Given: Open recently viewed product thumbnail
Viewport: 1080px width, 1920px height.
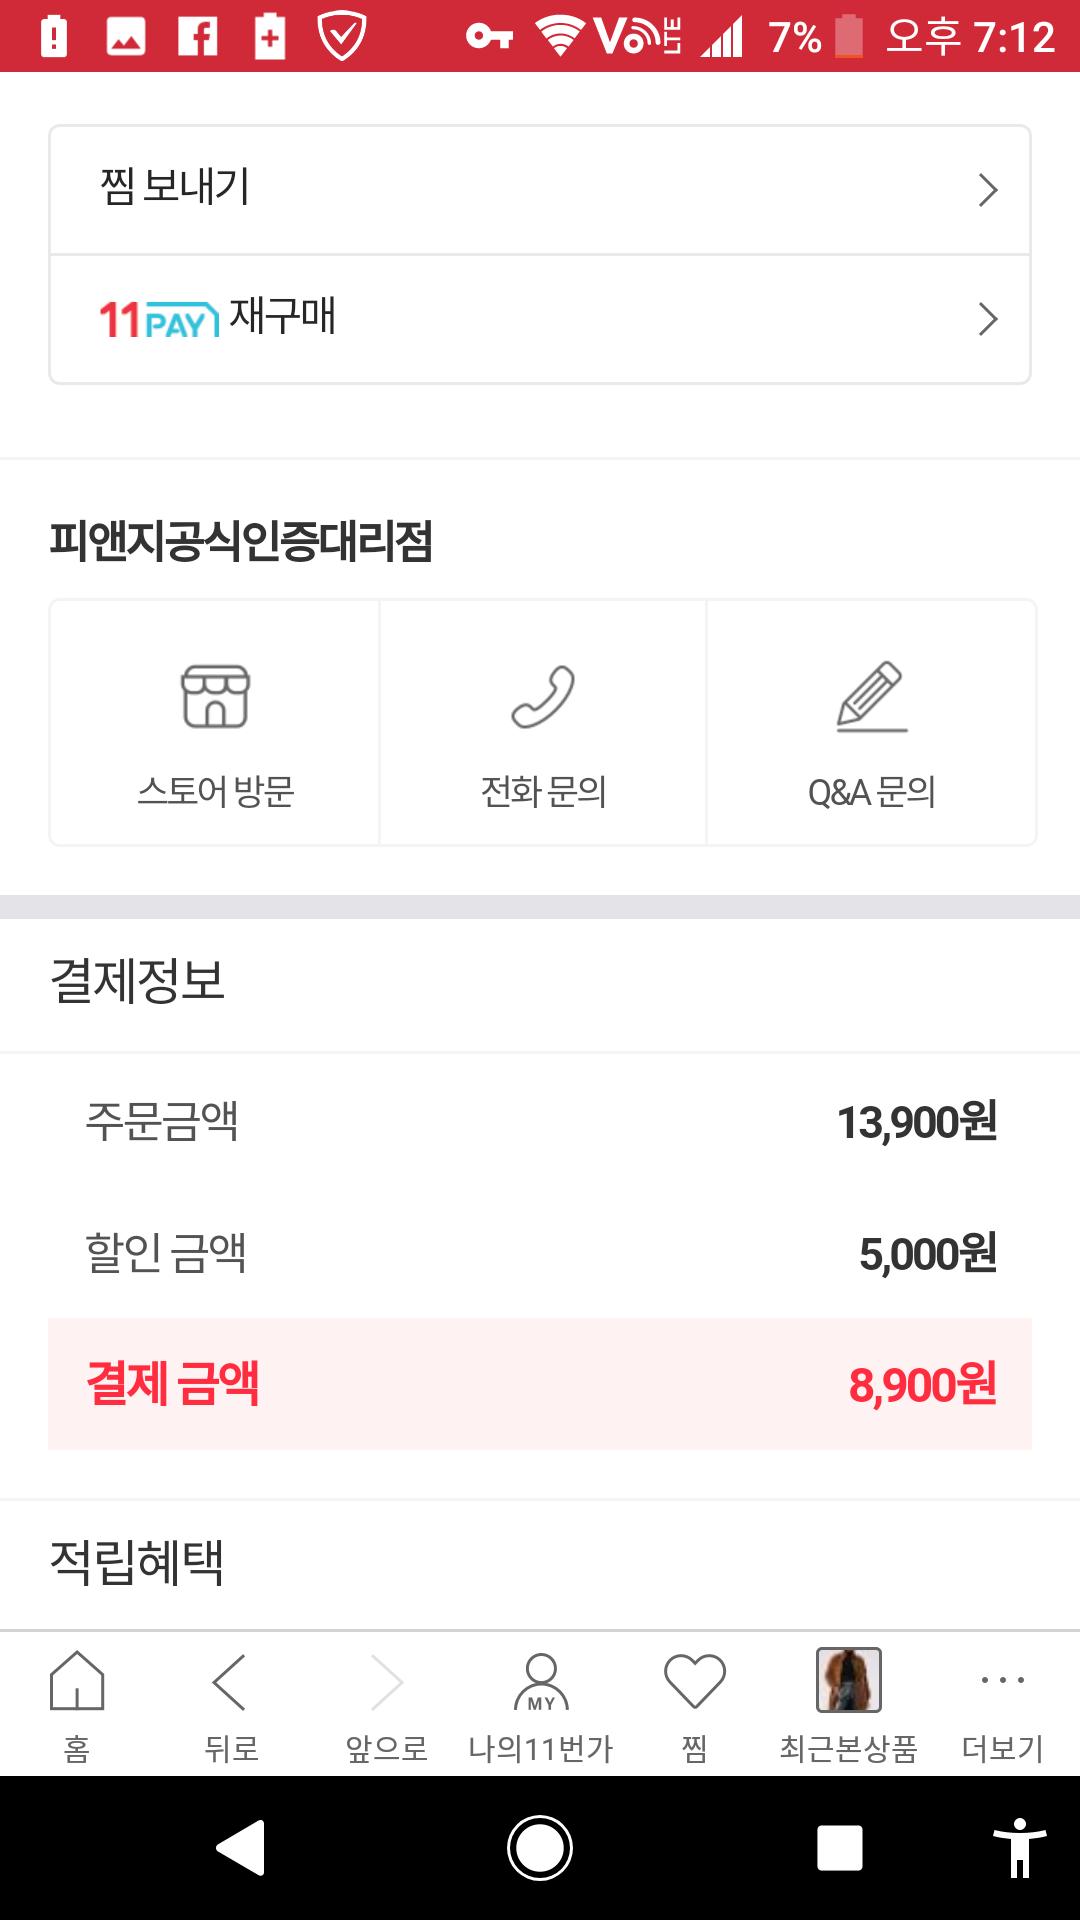Looking at the screenshot, I should pyautogui.click(x=849, y=1680).
